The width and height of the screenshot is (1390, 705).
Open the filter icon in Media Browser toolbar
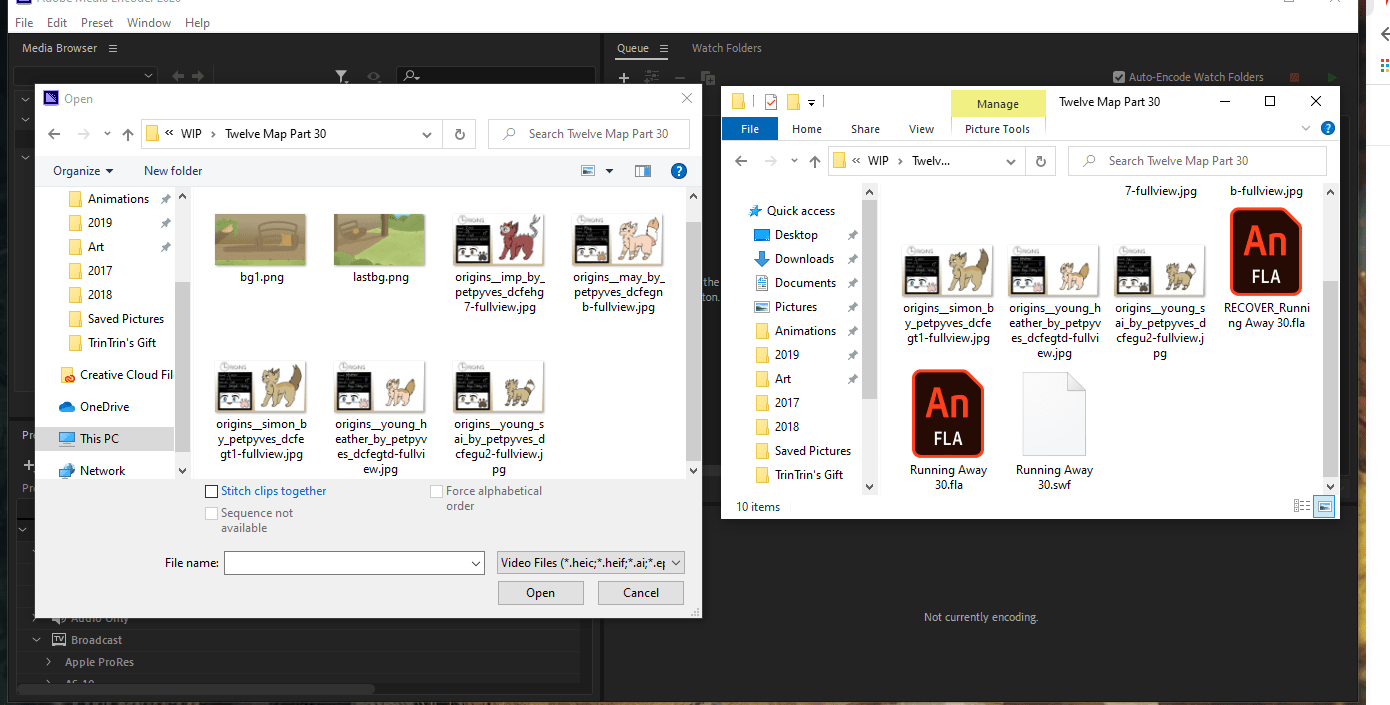coord(342,76)
